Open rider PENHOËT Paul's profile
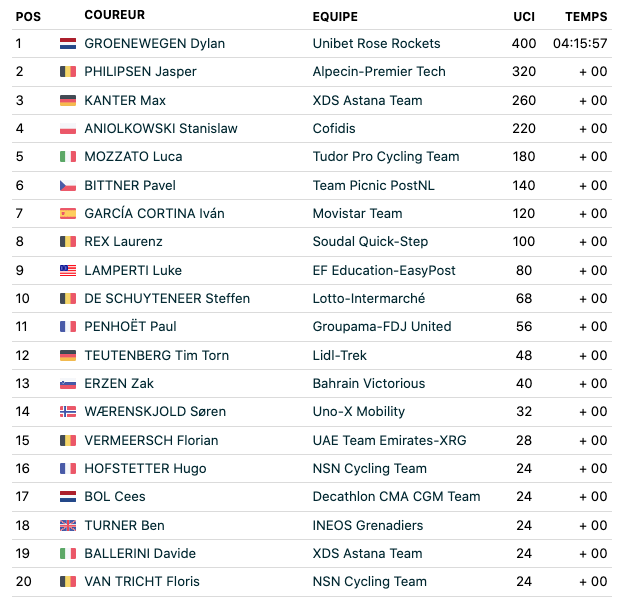This screenshot has width=622, height=597. (x=130, y=327)
